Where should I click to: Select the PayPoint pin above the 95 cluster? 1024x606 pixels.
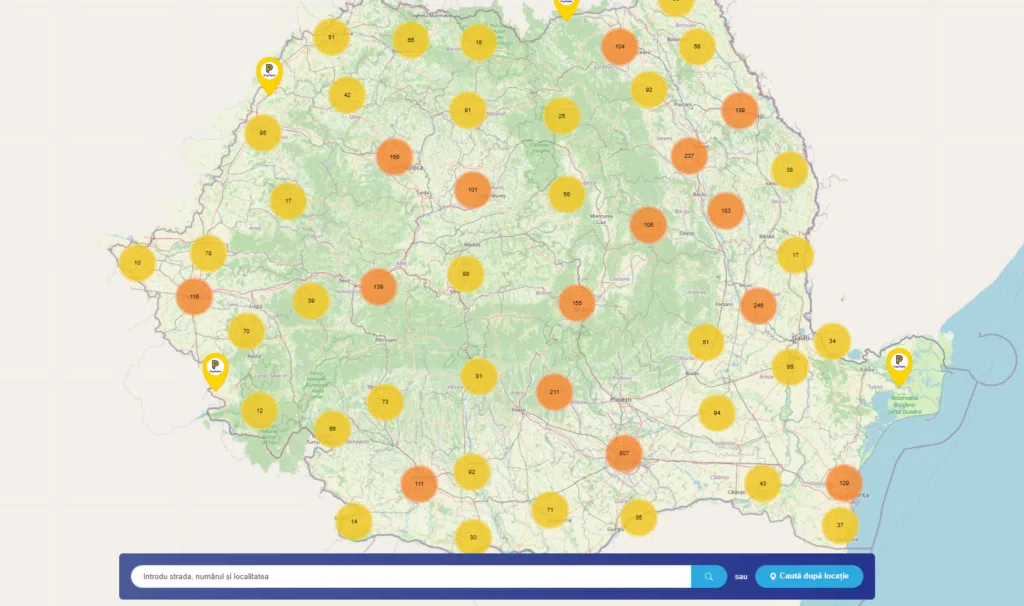point(269,74)
